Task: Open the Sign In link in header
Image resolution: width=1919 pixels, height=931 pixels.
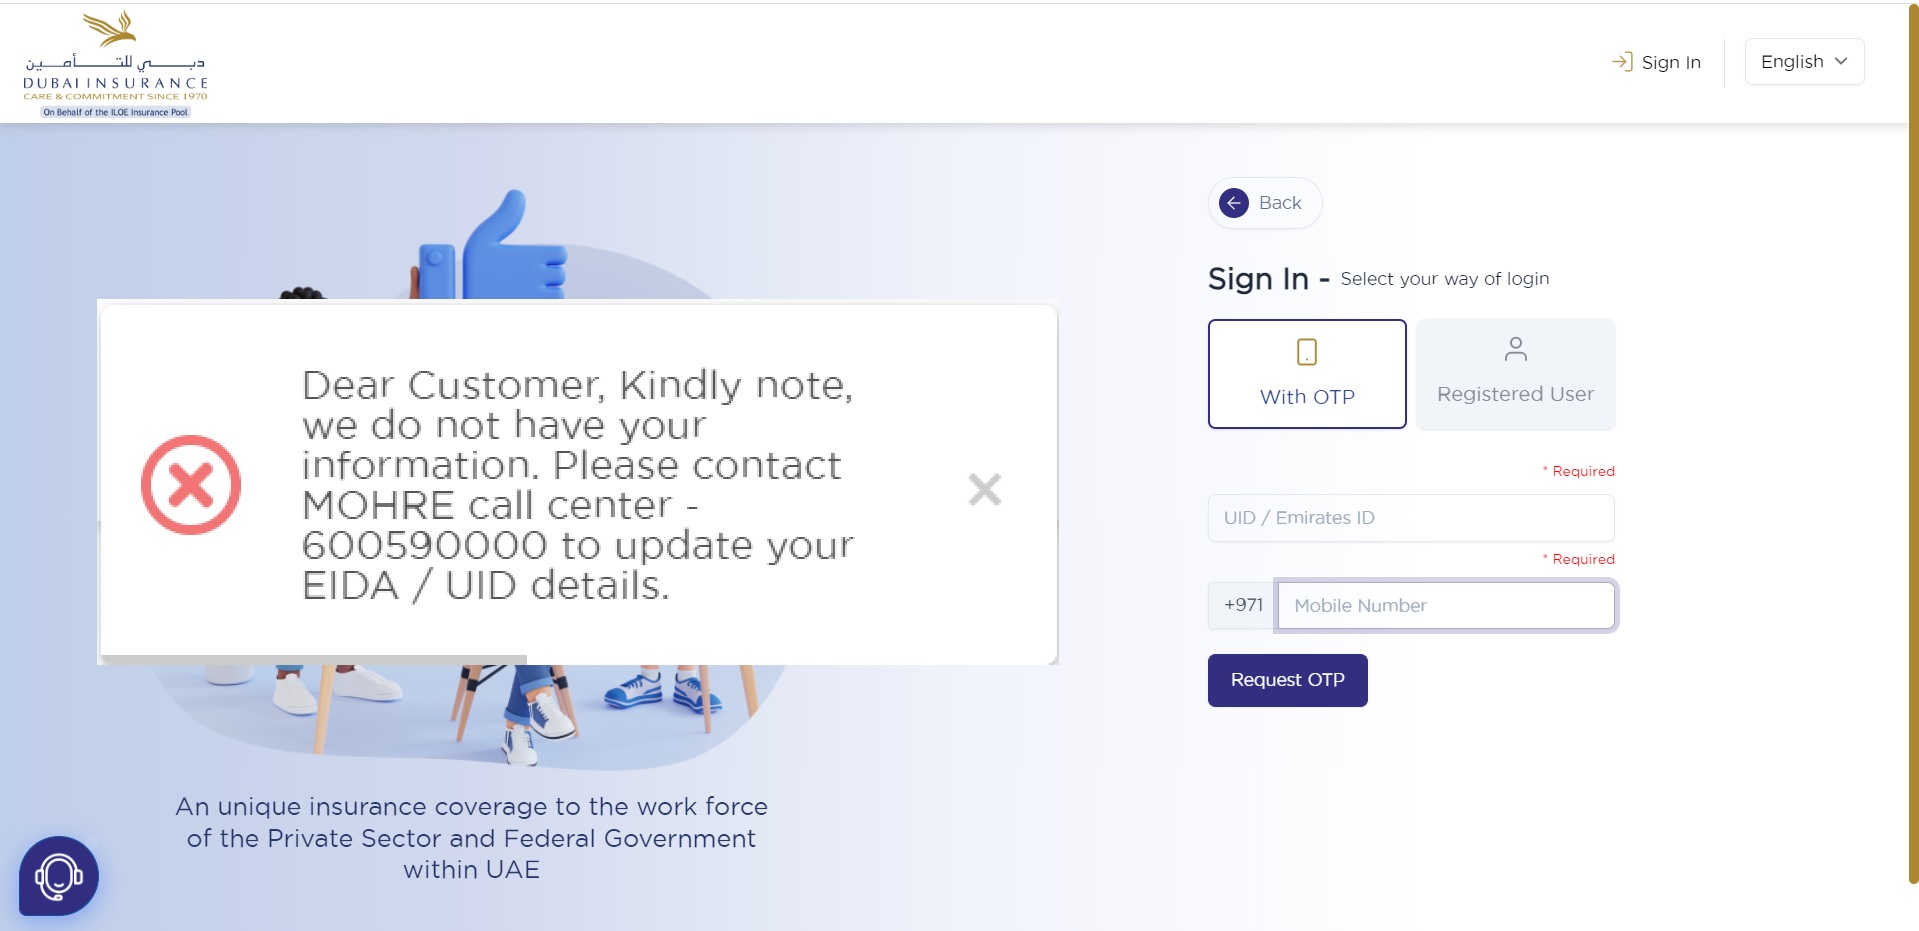Action: (x=1670, y=62)
